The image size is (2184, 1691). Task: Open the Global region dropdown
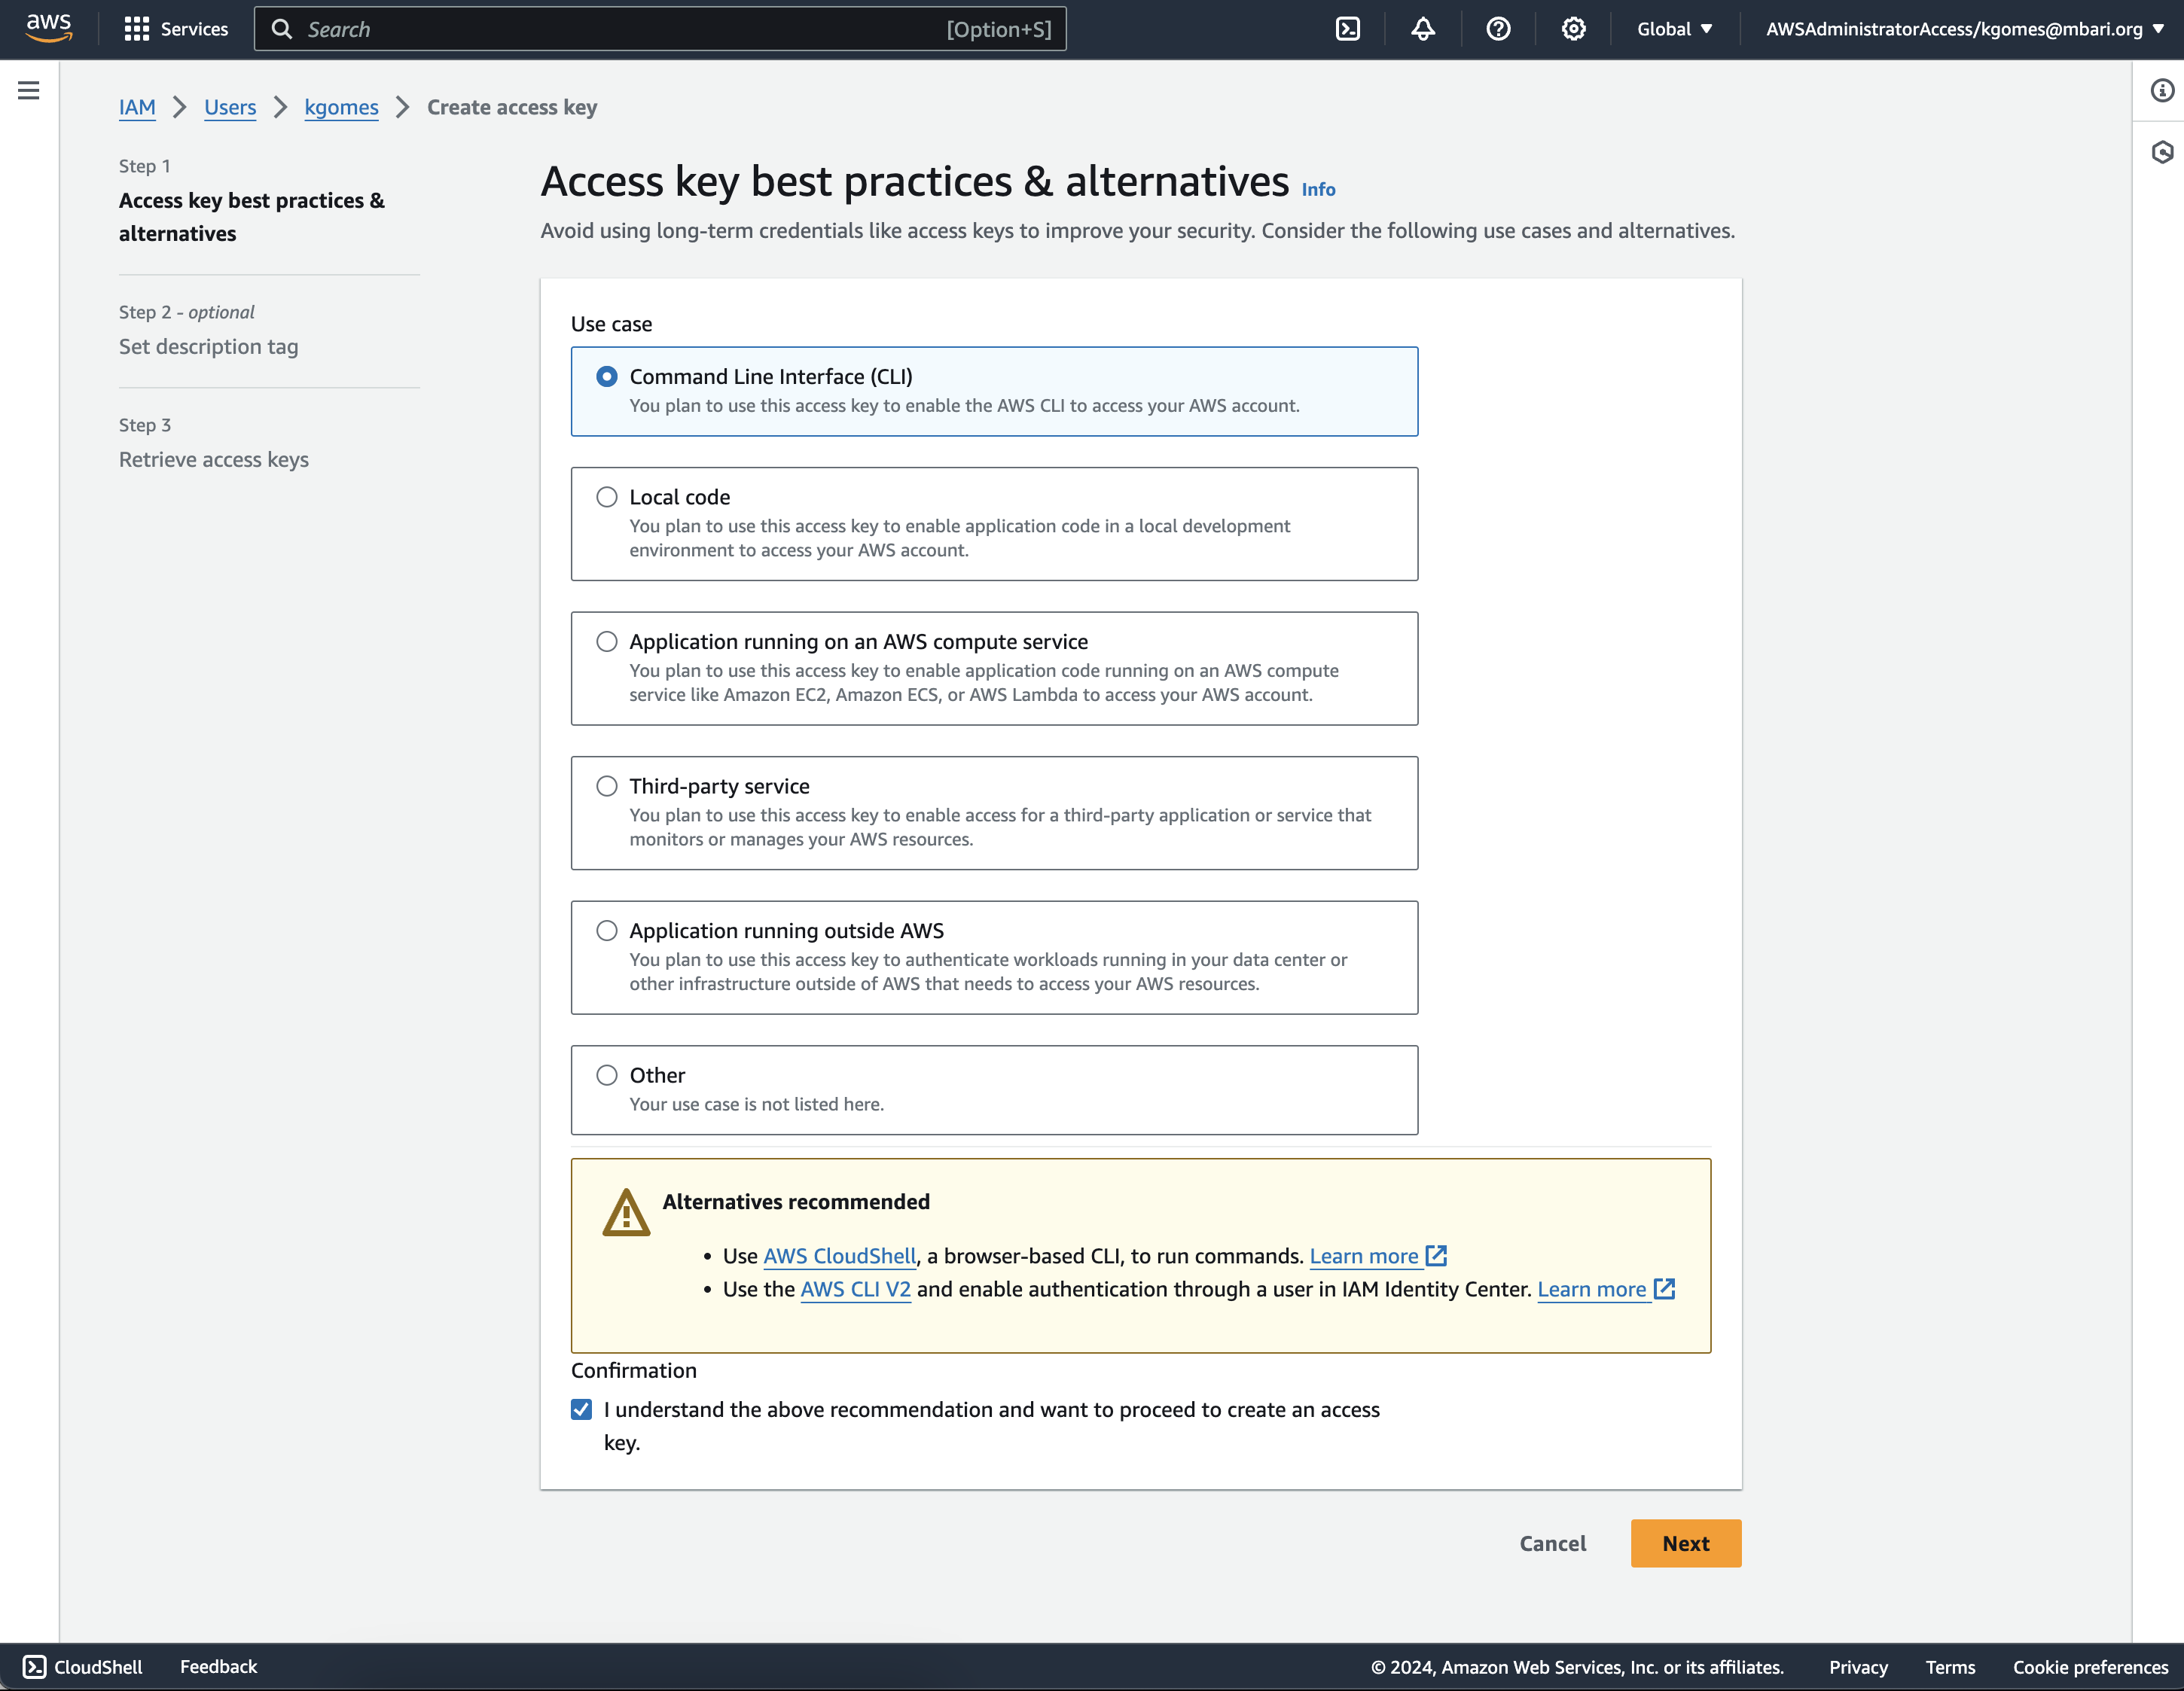pyautogui.click(x=1674, y=29)
